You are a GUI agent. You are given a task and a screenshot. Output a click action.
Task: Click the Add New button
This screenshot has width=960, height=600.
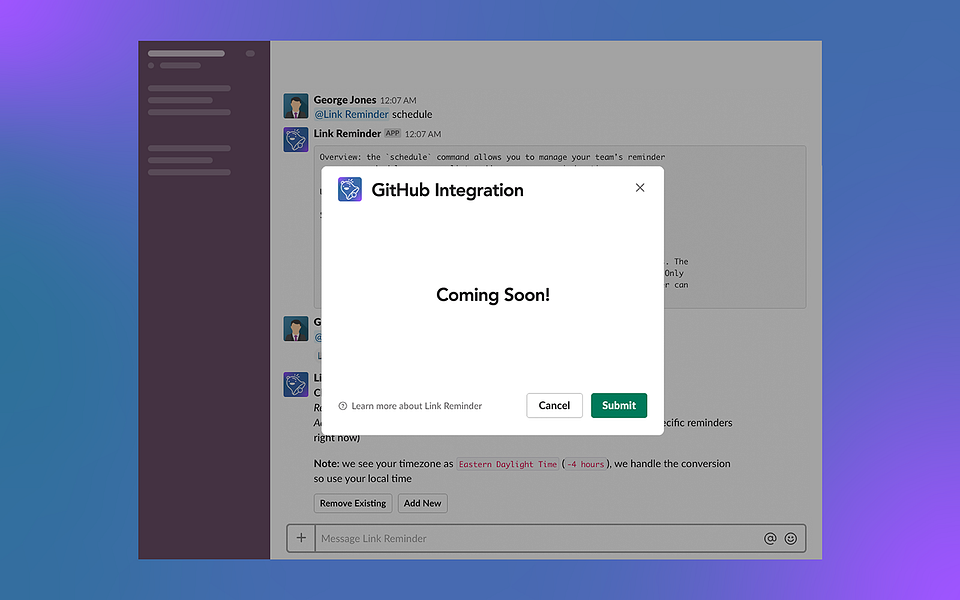[422, 503]
